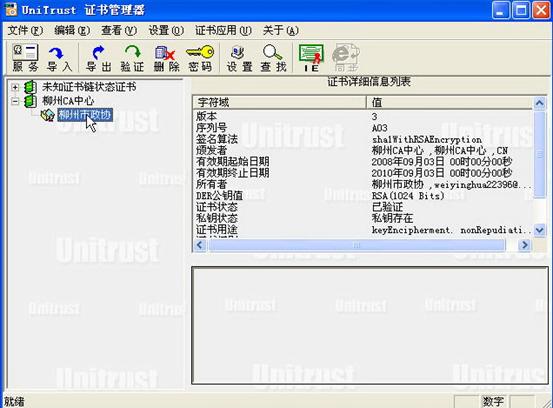Expand the 未知证书链状态证书 tree node
553x408 pixels.
(15, 87)
